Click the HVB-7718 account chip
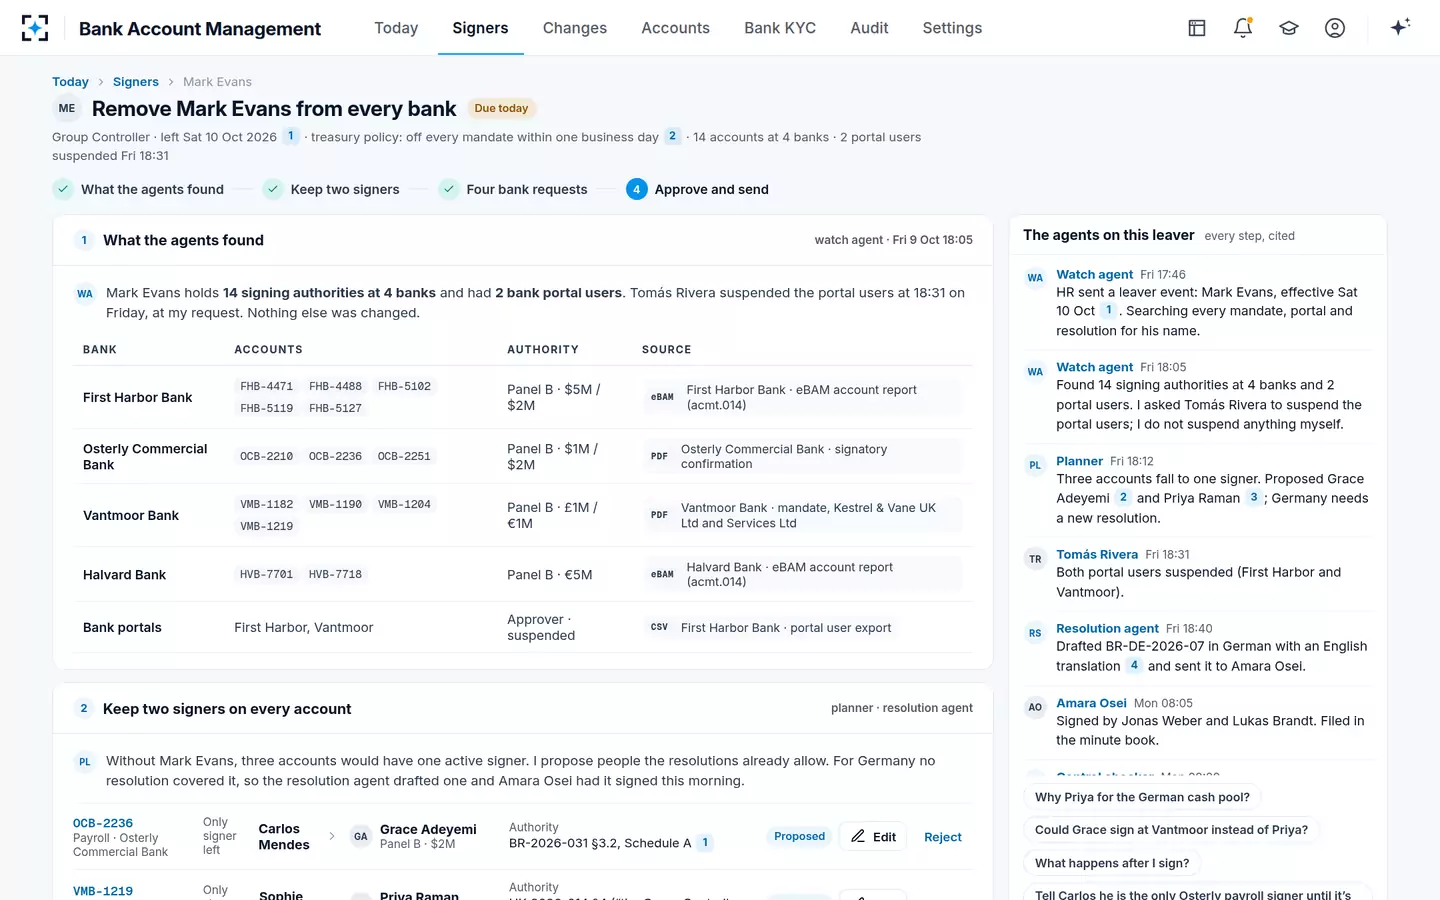The image size is (1440, 900). click(x=335, y=575)
